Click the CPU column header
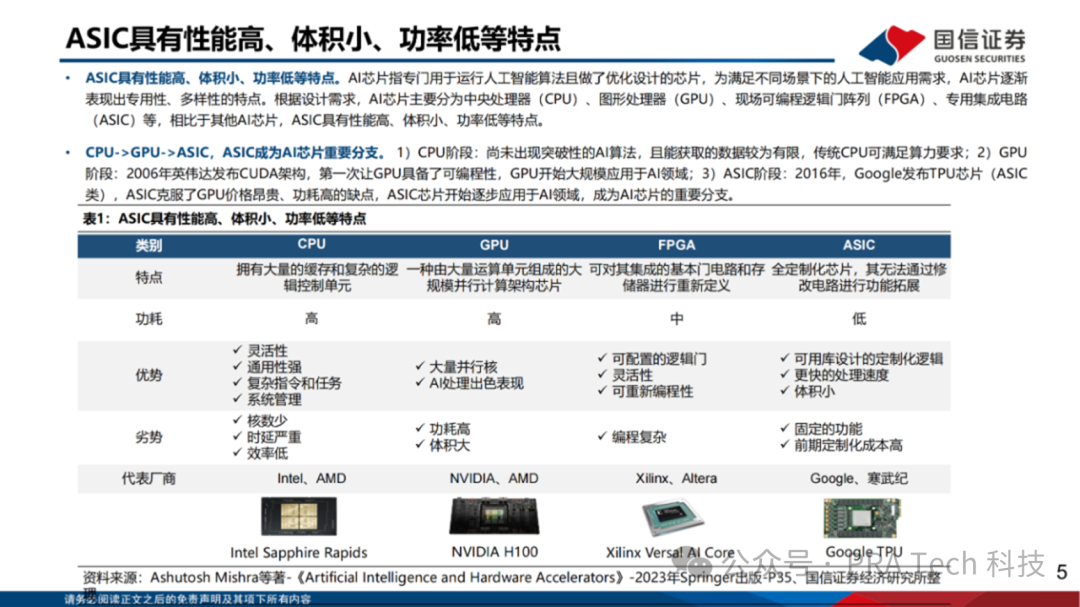 311,244
